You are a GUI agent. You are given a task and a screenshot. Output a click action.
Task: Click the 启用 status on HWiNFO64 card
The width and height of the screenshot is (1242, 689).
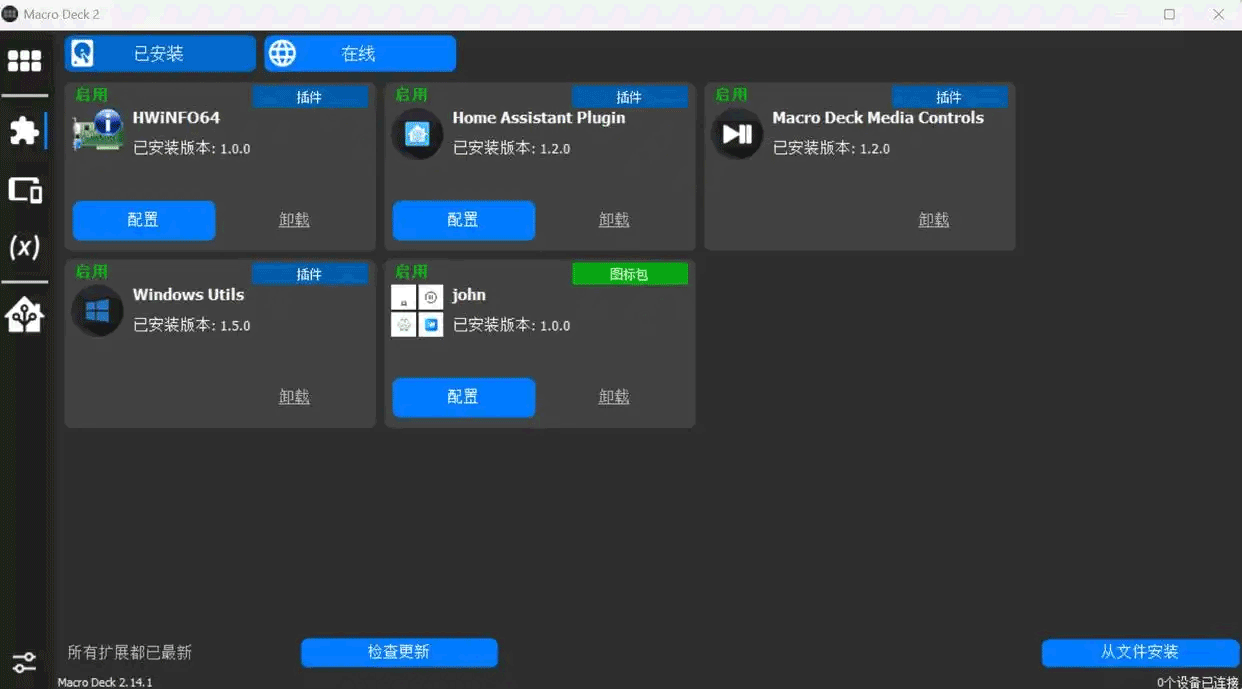(92, 95)
